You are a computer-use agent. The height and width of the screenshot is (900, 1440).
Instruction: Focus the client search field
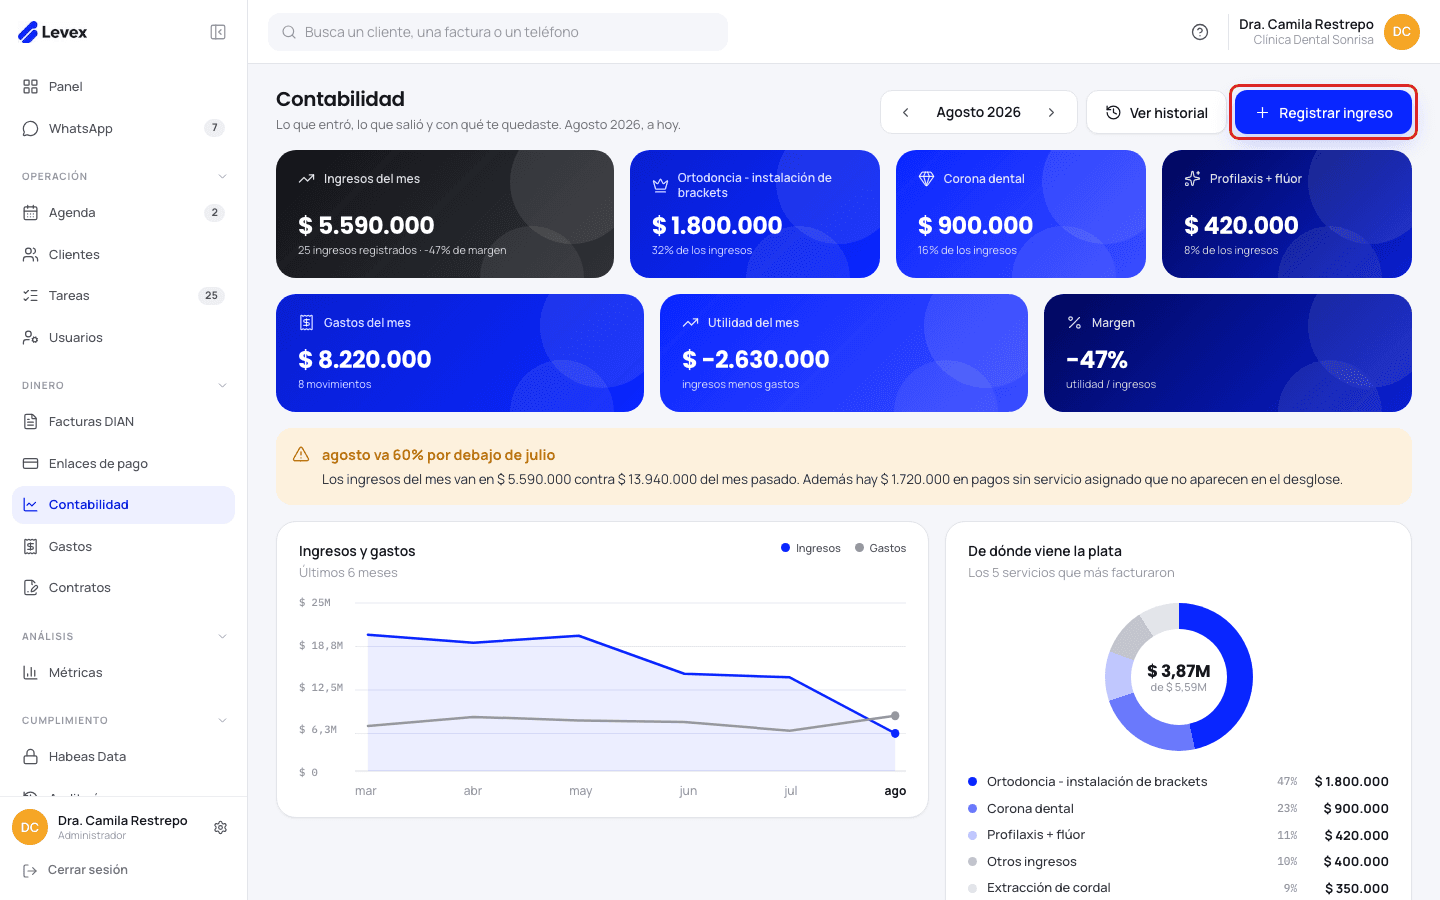pyautogui.click(x=498, y=32)
